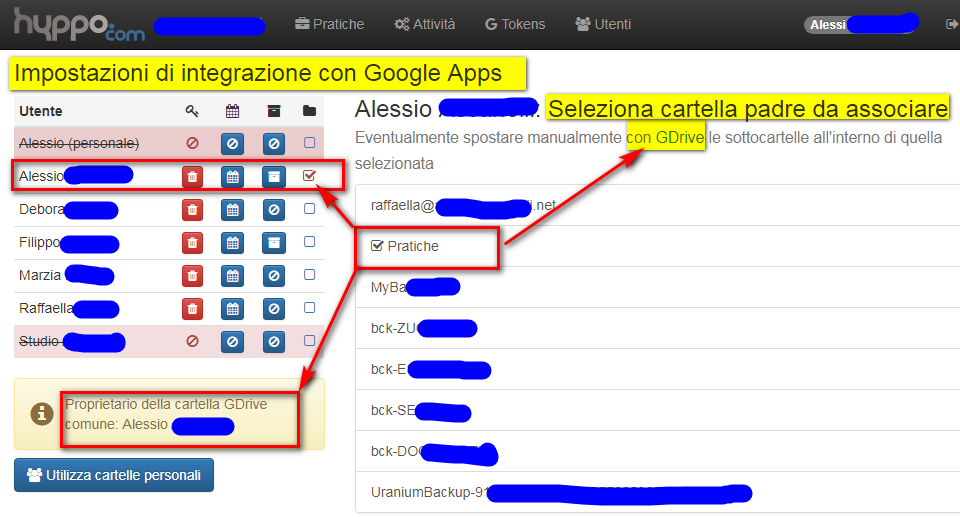Untick folder checkbox in selected Alessio row

309,176
